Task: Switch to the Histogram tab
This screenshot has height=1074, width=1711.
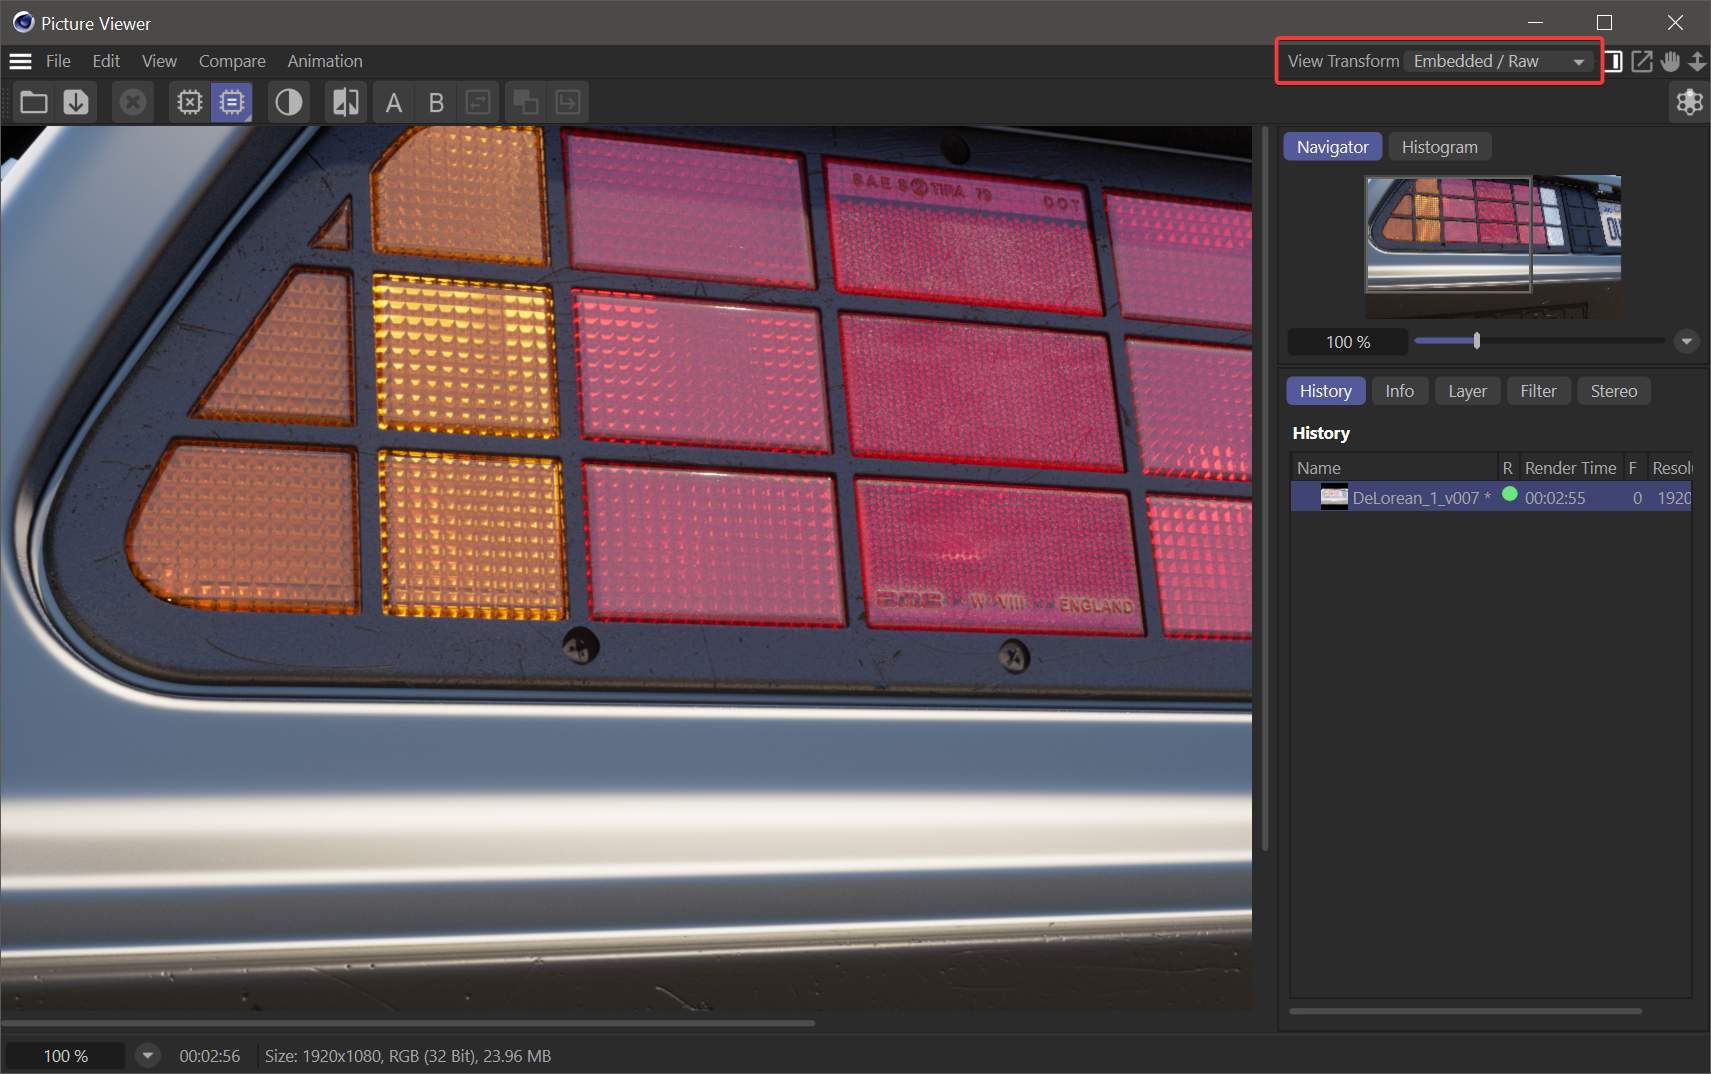Action: (x=1438, y=146)
